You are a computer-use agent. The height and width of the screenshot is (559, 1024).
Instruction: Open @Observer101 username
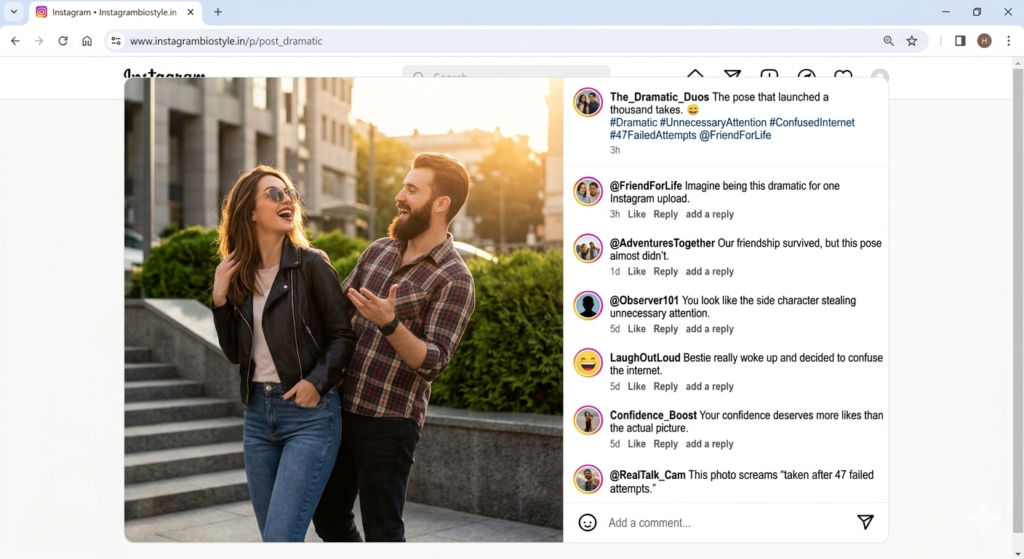[x=645, y=300]
